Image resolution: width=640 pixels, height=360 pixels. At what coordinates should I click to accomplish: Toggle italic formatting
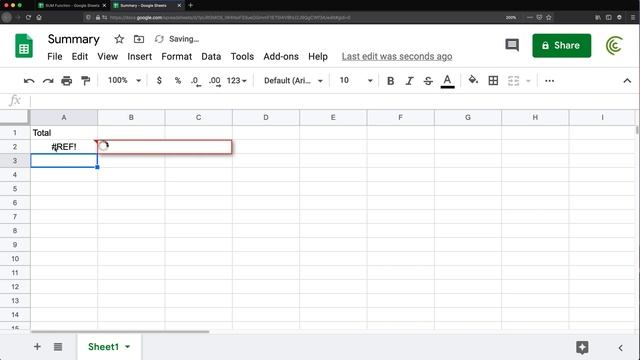click(x=409, y=81)
